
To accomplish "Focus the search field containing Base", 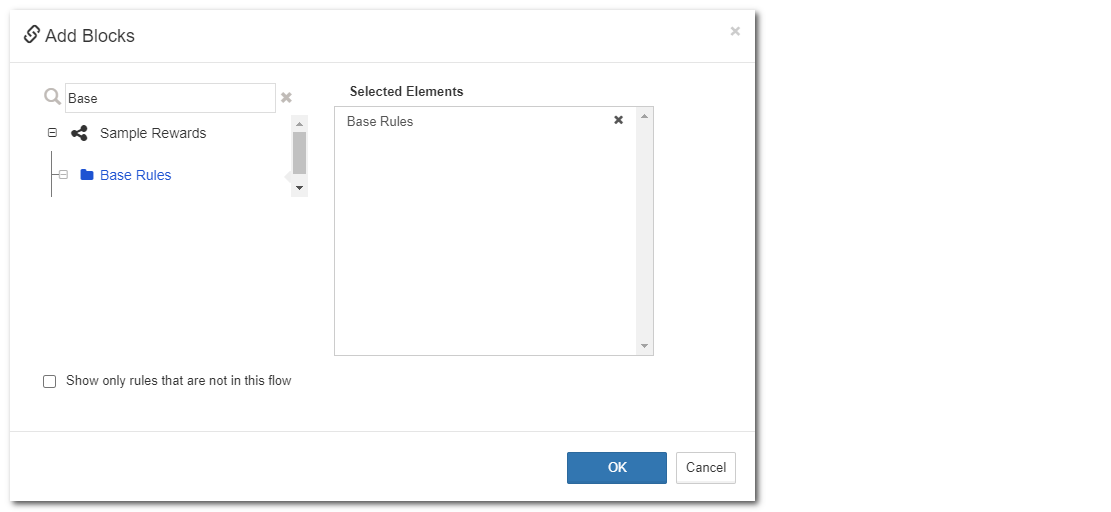I will point(170,98).
